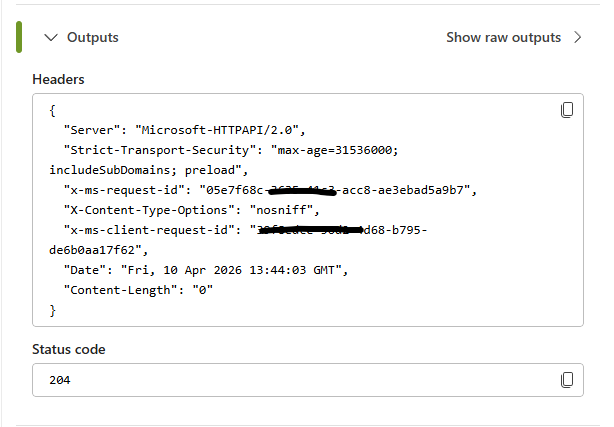The height and width of the screenshot is (427, 614).
Task: Copy the Status code value
Action: [567, 380]
